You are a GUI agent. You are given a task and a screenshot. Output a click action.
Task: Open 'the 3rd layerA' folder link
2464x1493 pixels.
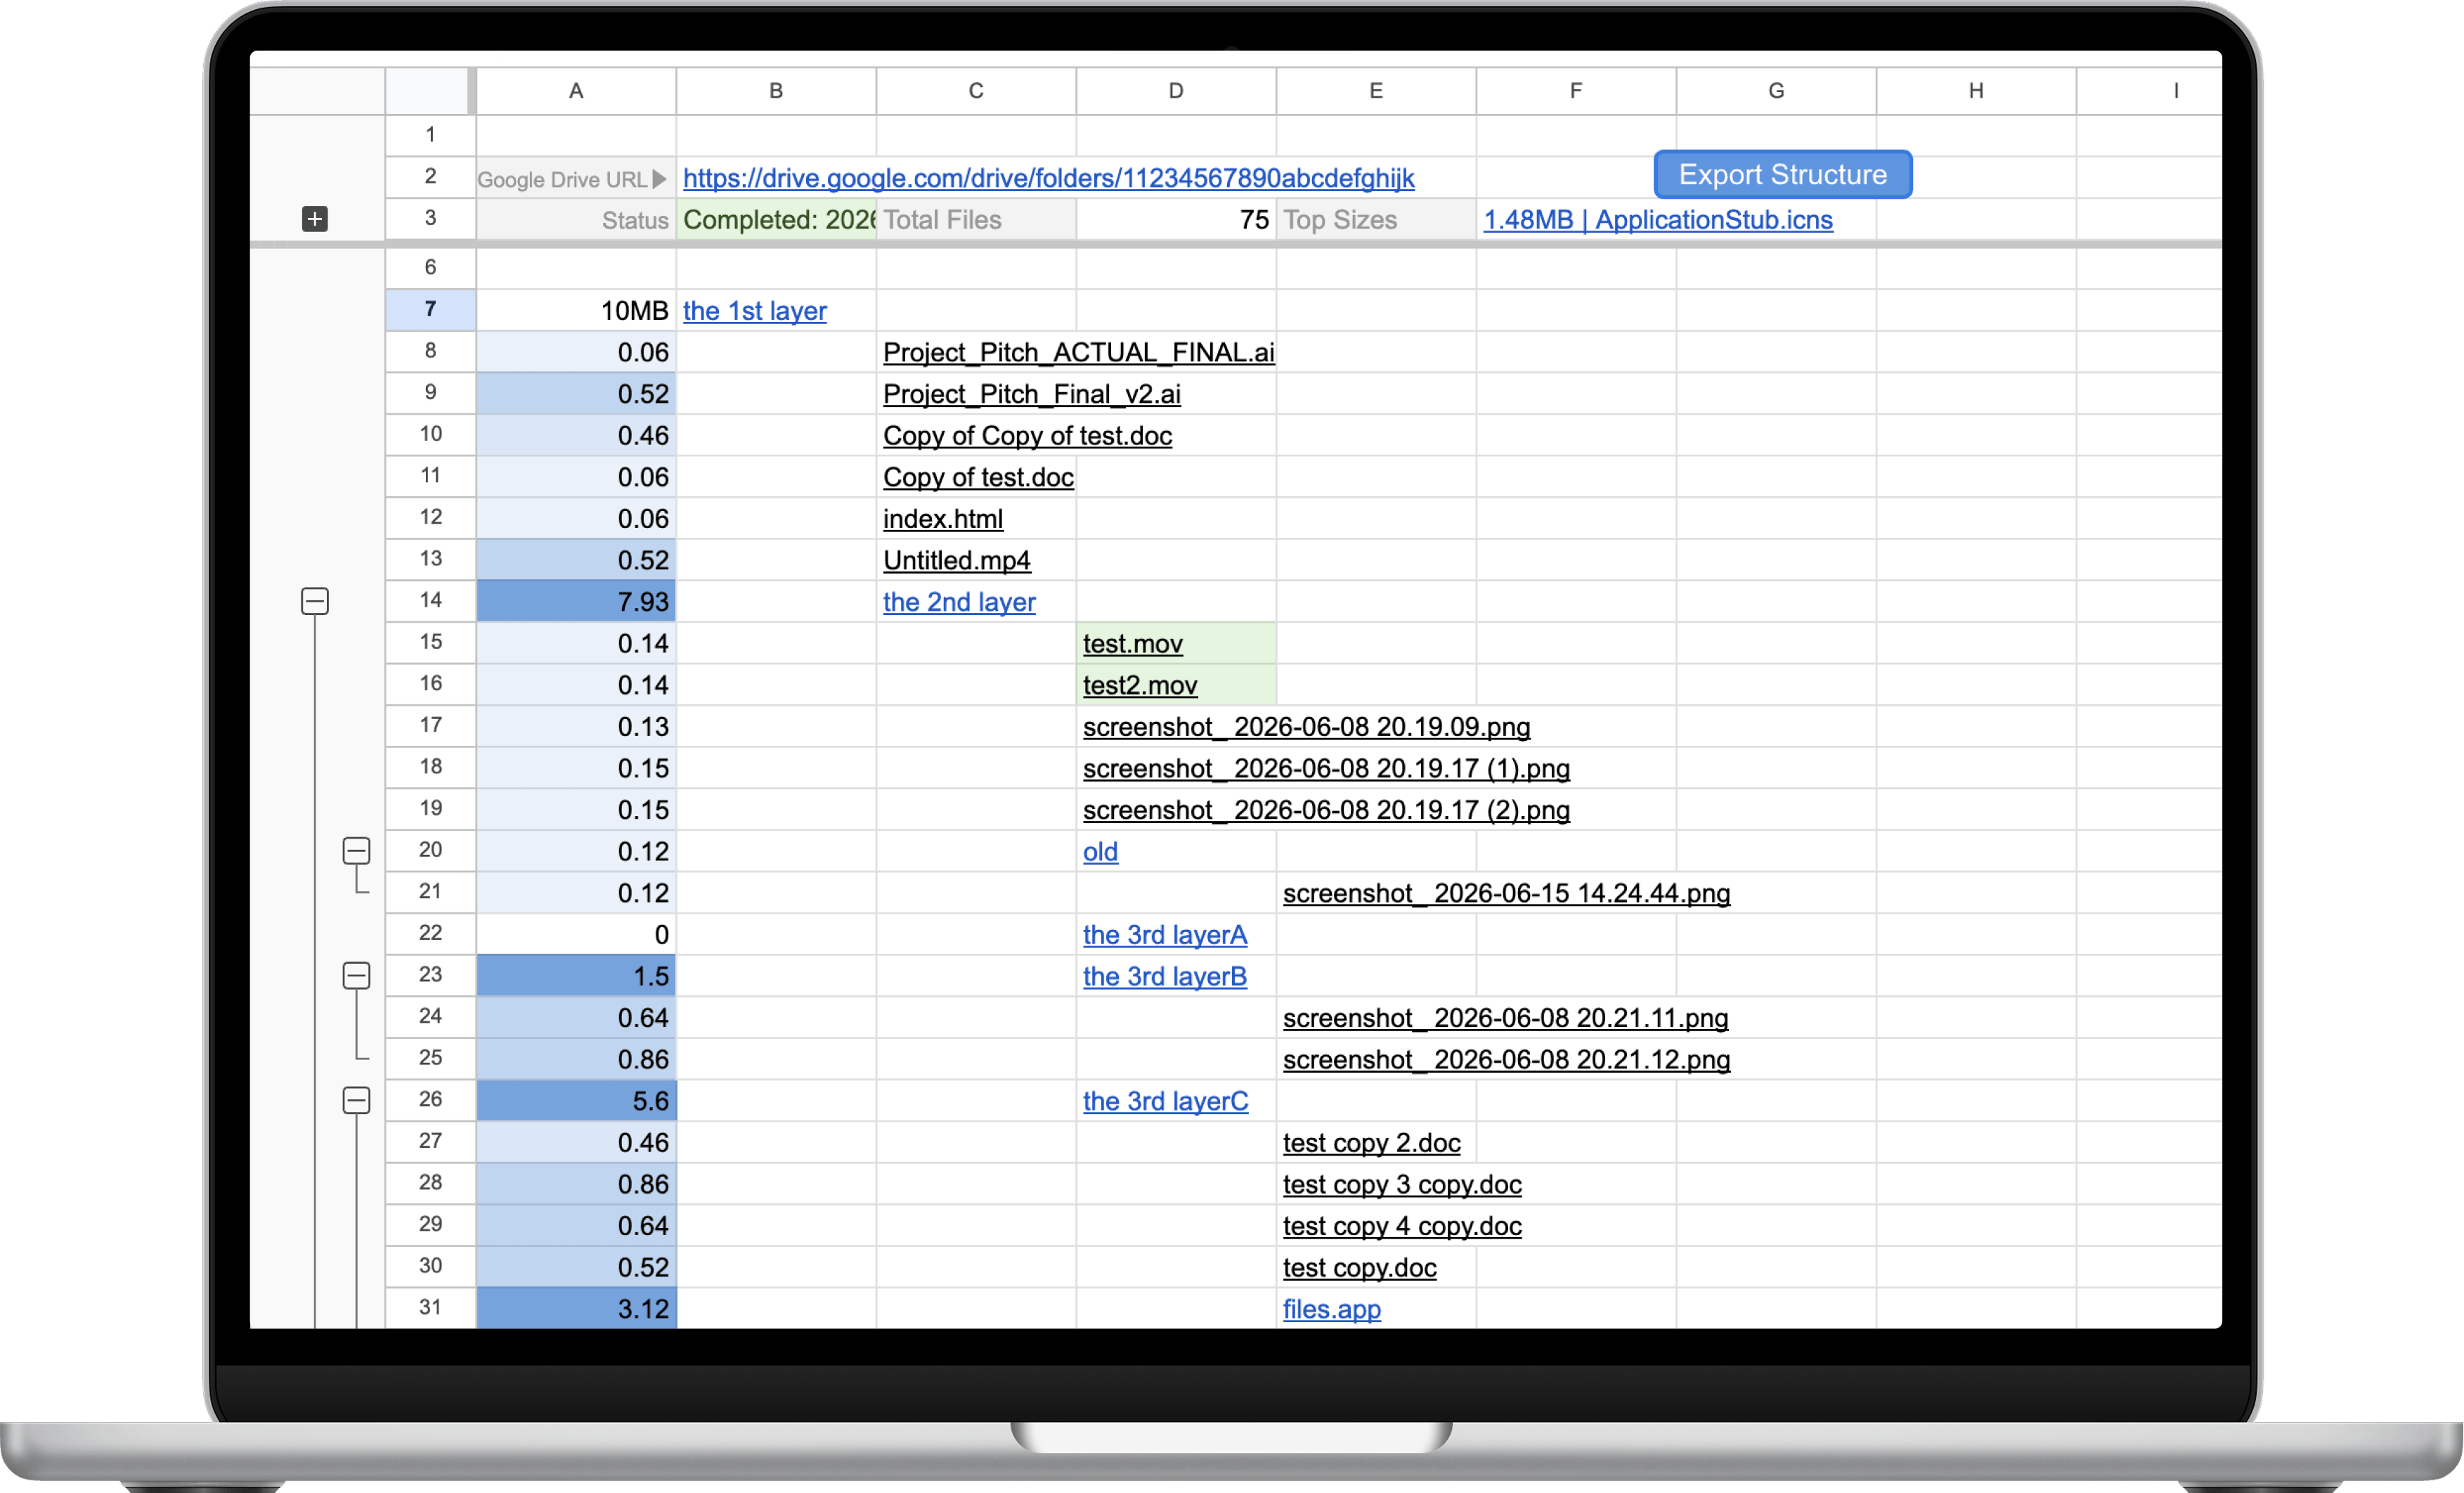[1164, 935]
